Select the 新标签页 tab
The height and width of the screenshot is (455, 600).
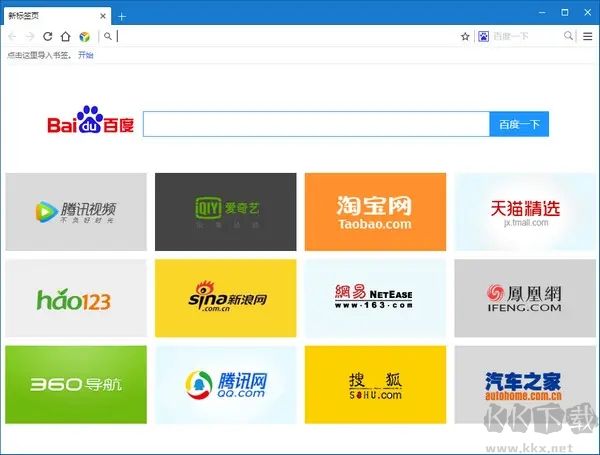[x=57, y=16]
